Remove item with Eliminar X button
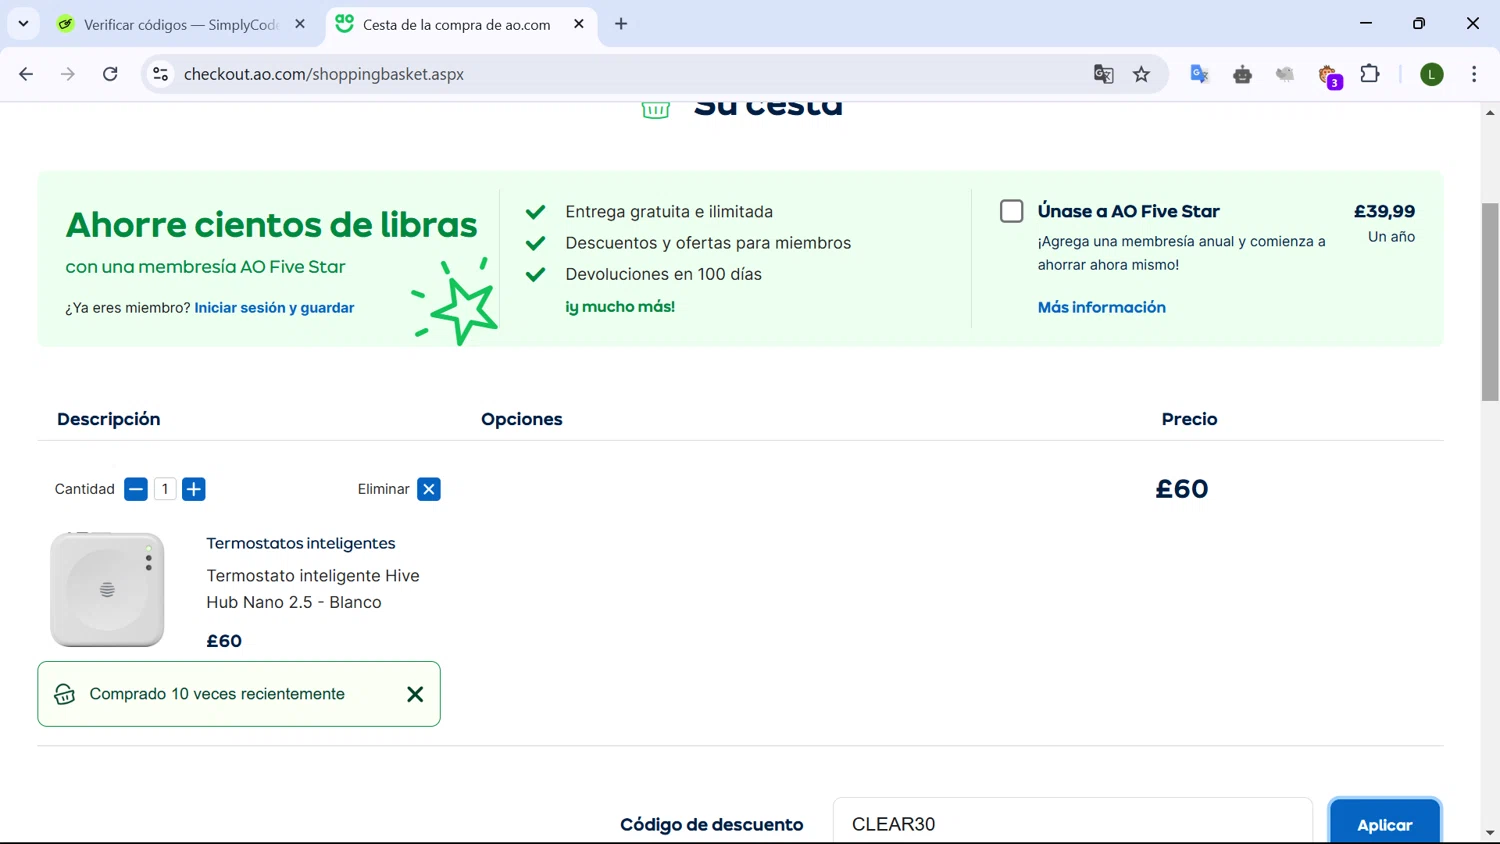 click(x=429, y=489)
